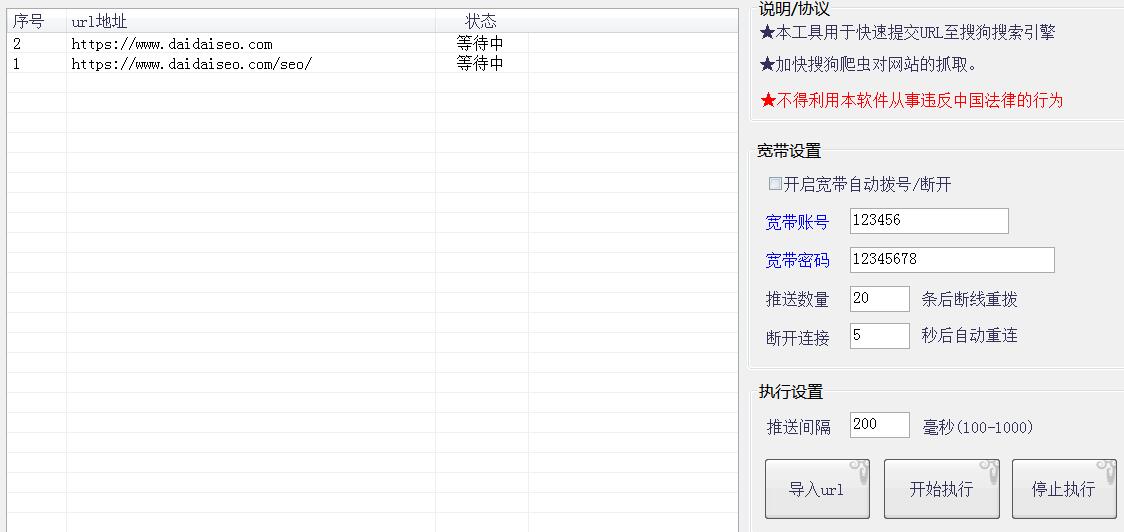Screen dimensions: 1124x532
Task: Start the task with 开始执行
Action: [941, 489]
